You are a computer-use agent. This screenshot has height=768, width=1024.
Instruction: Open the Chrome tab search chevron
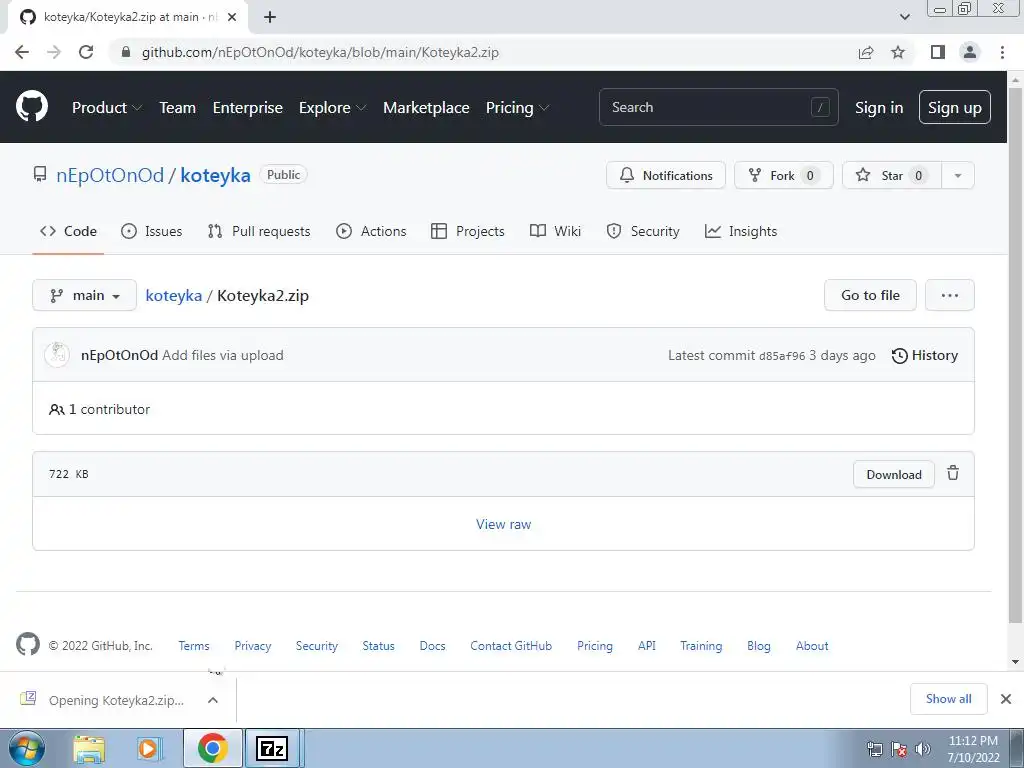[x=904, y=18]
